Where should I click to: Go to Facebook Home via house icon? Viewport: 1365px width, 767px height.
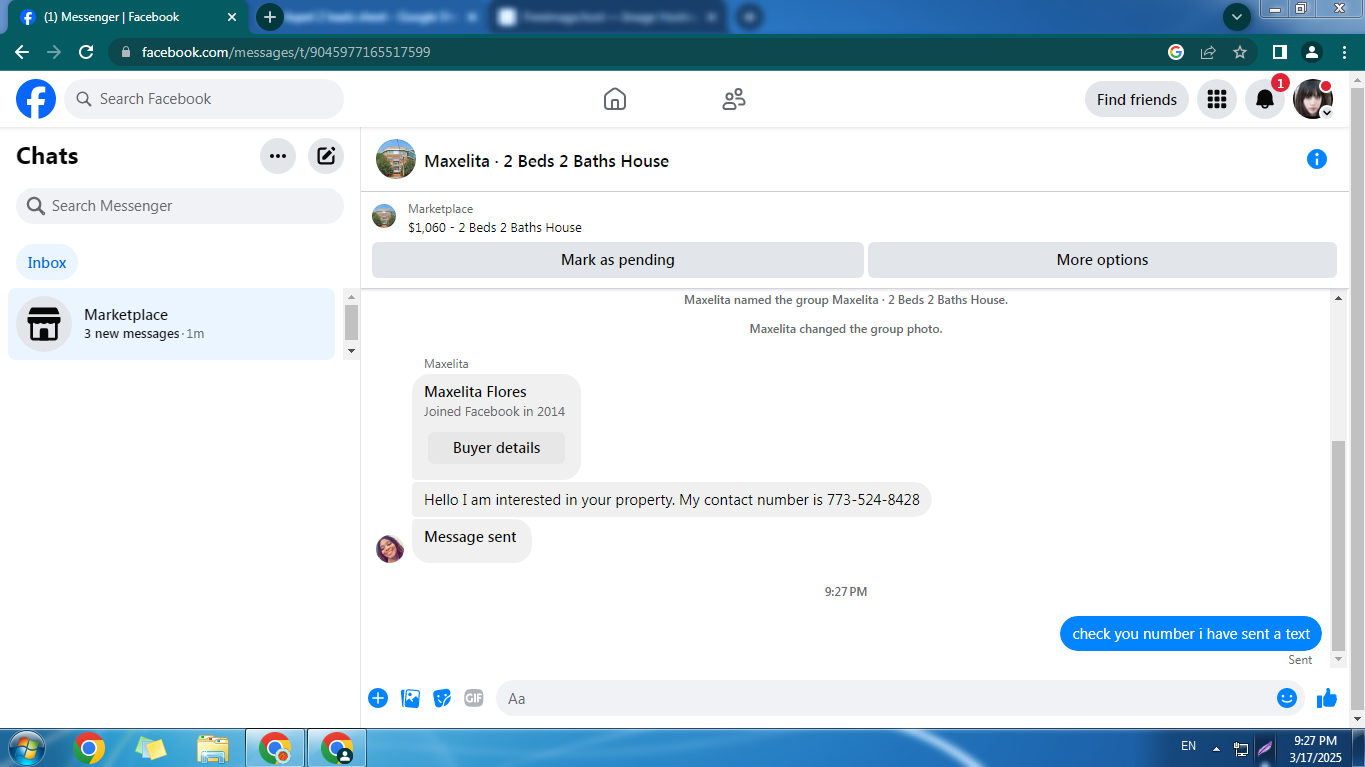(x=615, y=99)
